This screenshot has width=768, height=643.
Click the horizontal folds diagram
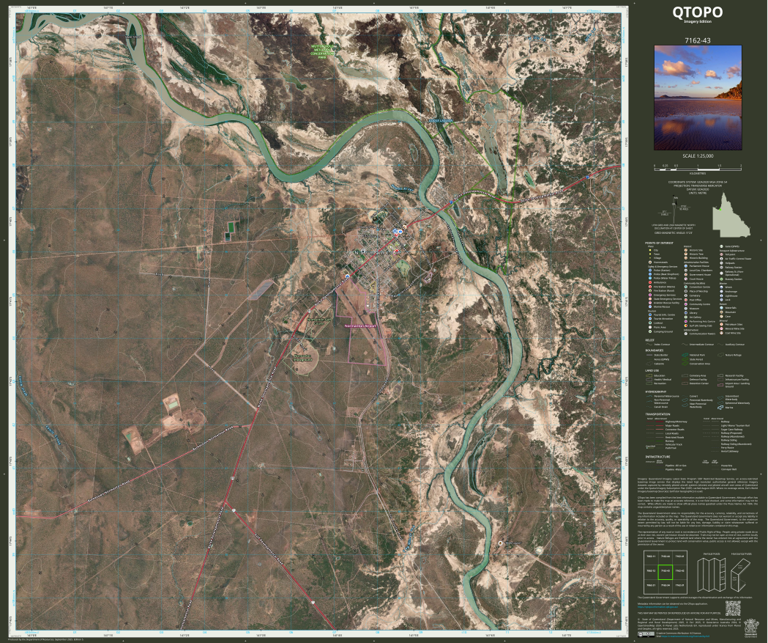(x=740, y=575)
